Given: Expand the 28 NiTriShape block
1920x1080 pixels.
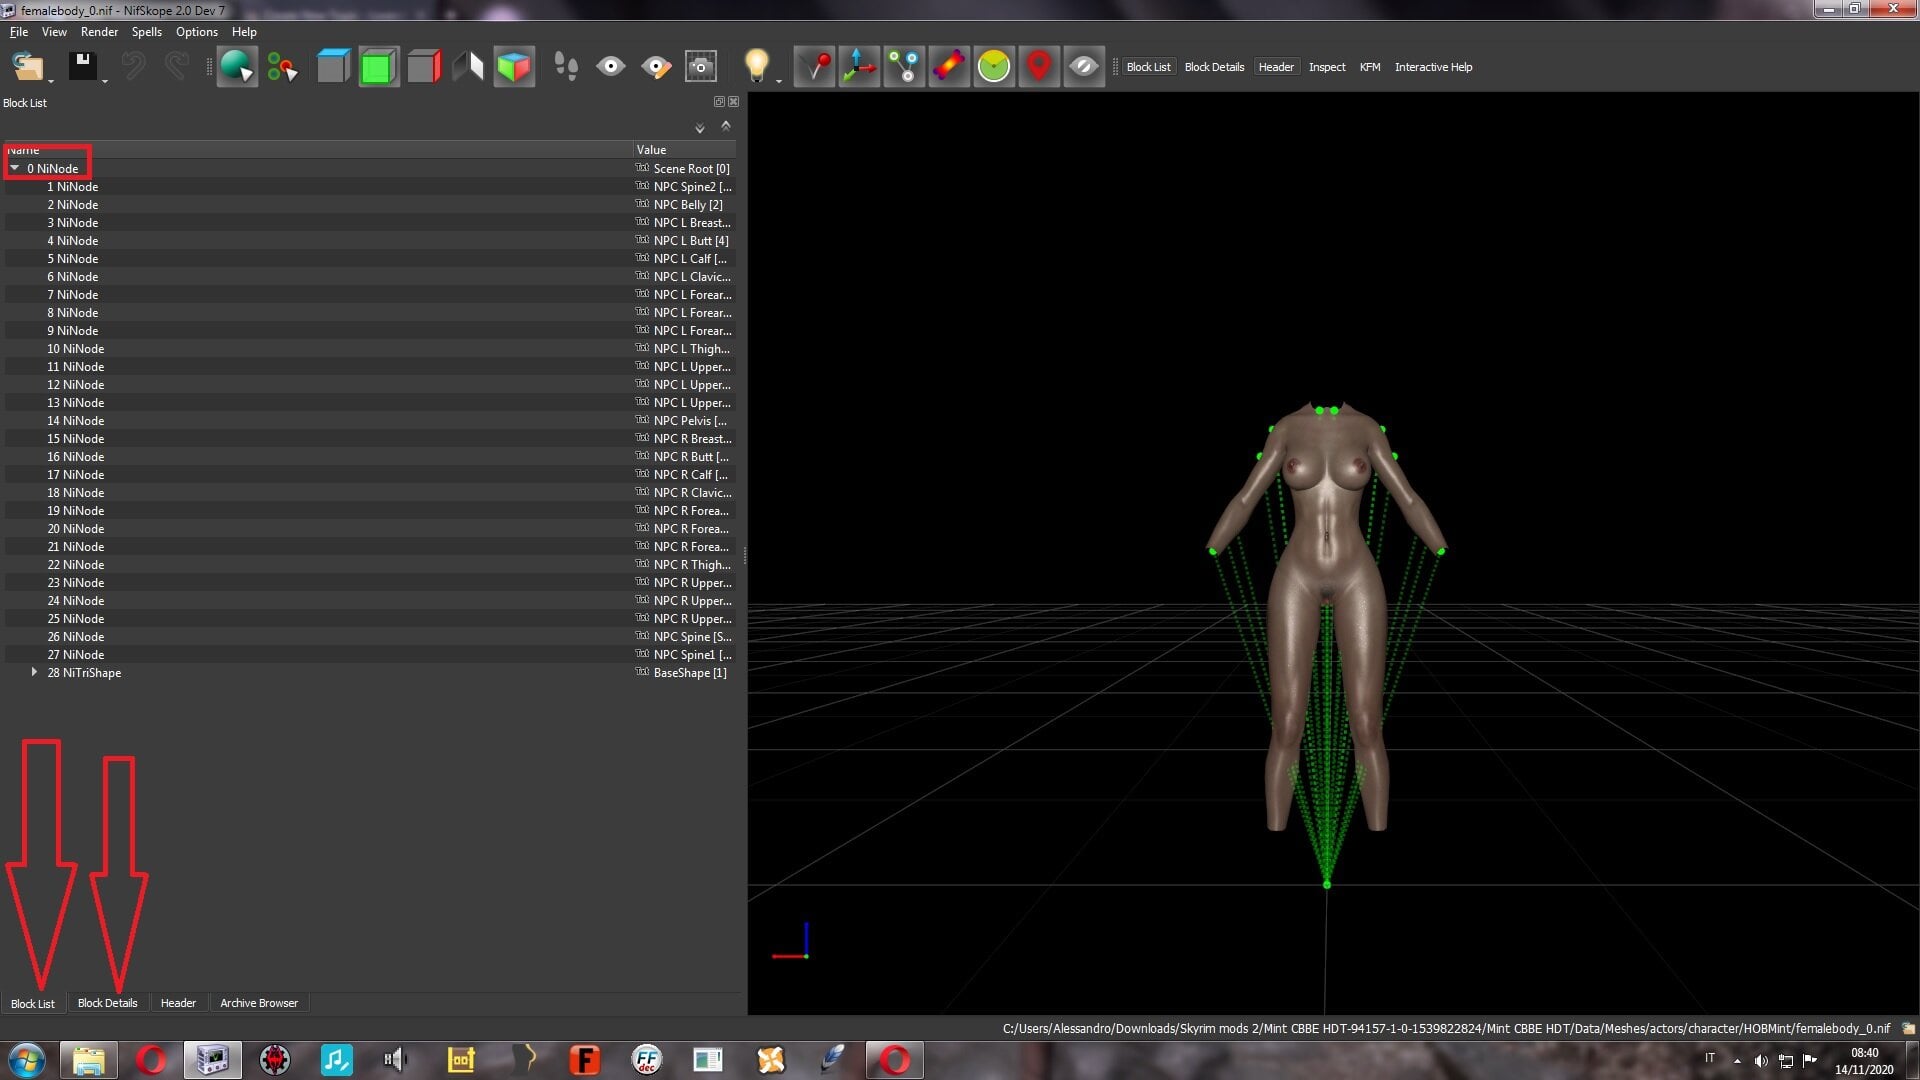Looking at the screenshot, I should pyautogui.click(x=34, y=672).
